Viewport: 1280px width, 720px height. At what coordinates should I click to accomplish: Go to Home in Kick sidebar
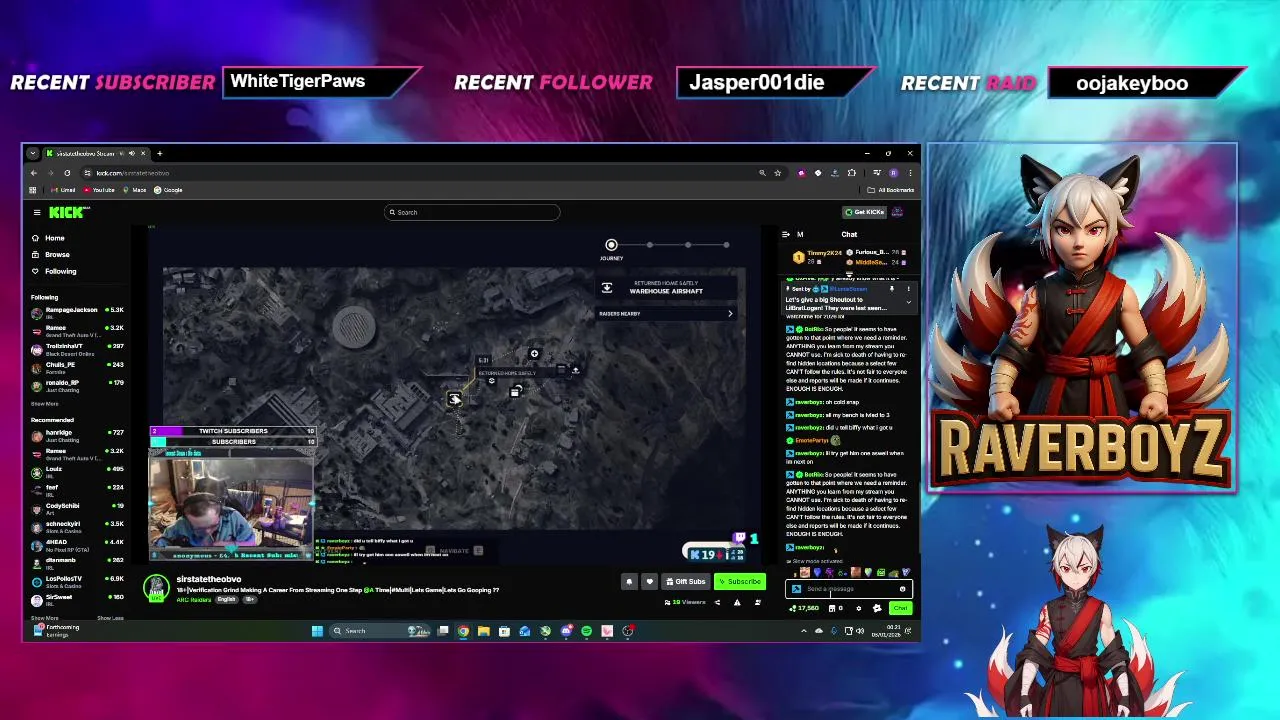(48, 238)
